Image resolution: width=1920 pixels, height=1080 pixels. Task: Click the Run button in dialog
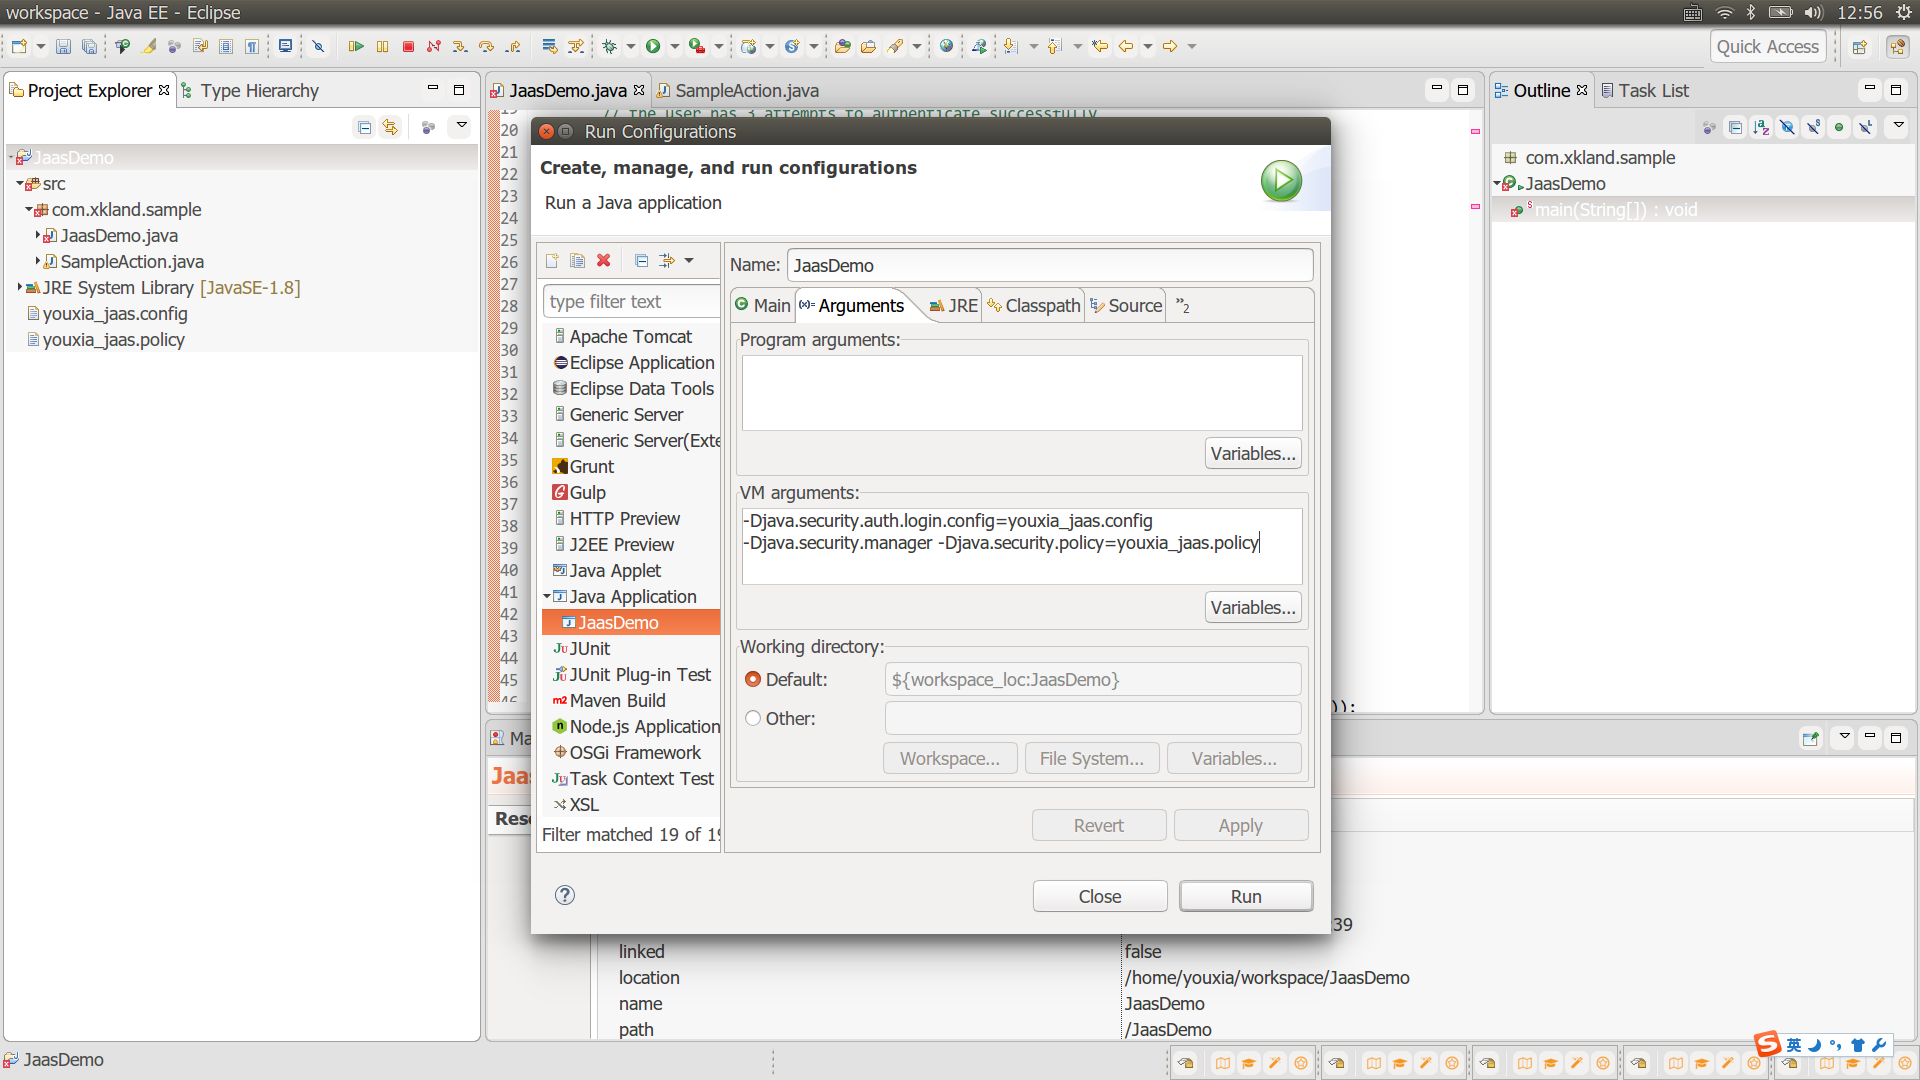1245,896
